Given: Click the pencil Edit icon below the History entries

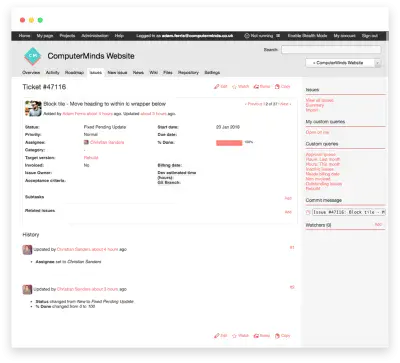Looking at the screenshot, I should point(217,336).
